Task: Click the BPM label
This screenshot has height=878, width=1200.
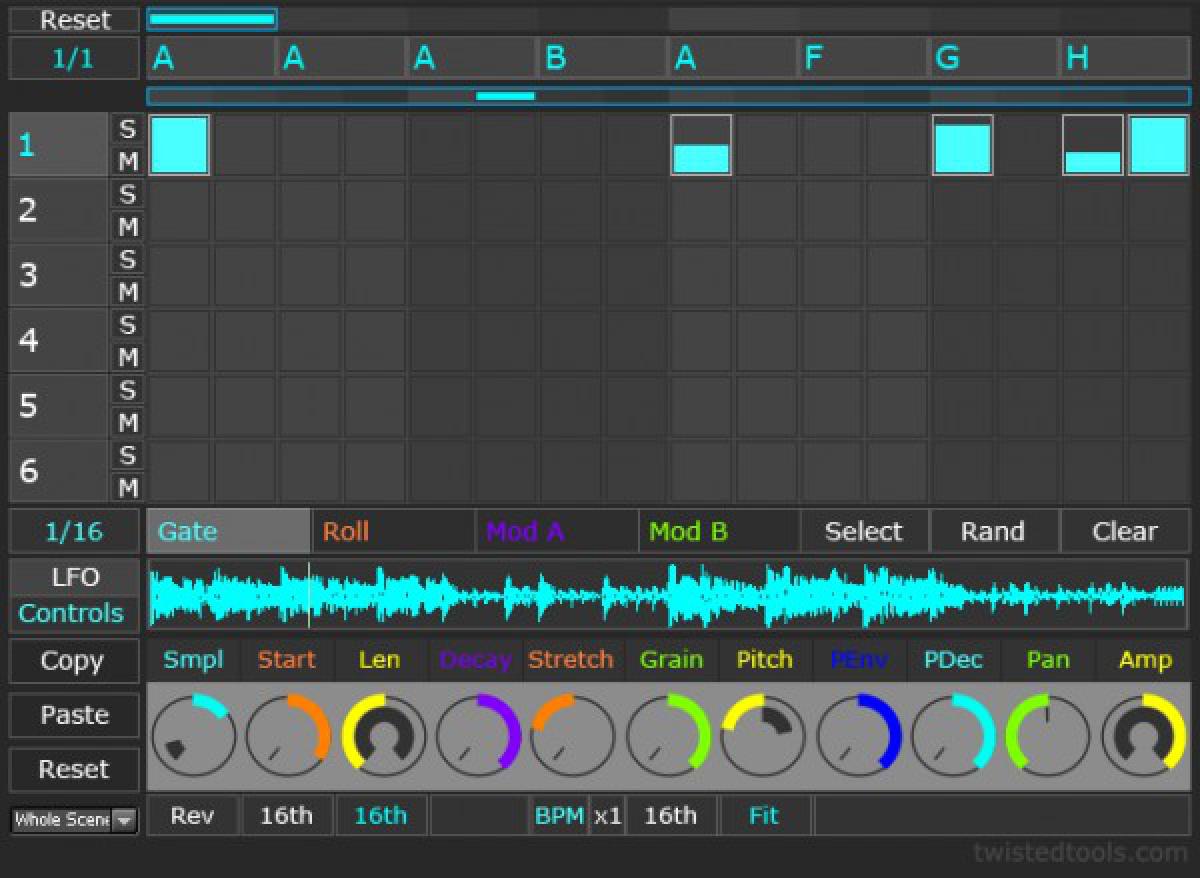Action: point(559,815)
